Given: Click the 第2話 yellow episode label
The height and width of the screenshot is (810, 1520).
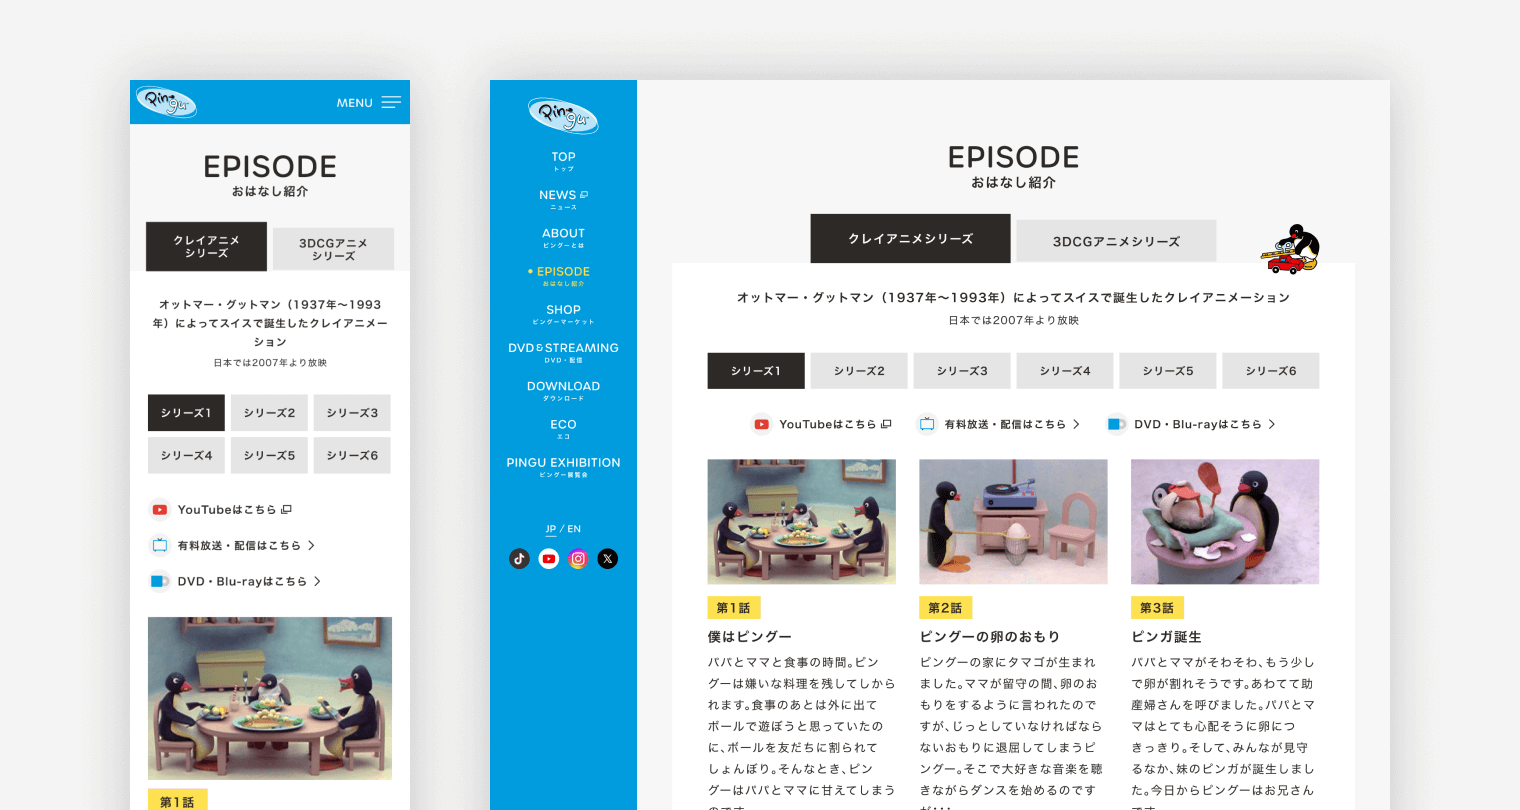Looking at the screenshot, I should click(945, 608).
